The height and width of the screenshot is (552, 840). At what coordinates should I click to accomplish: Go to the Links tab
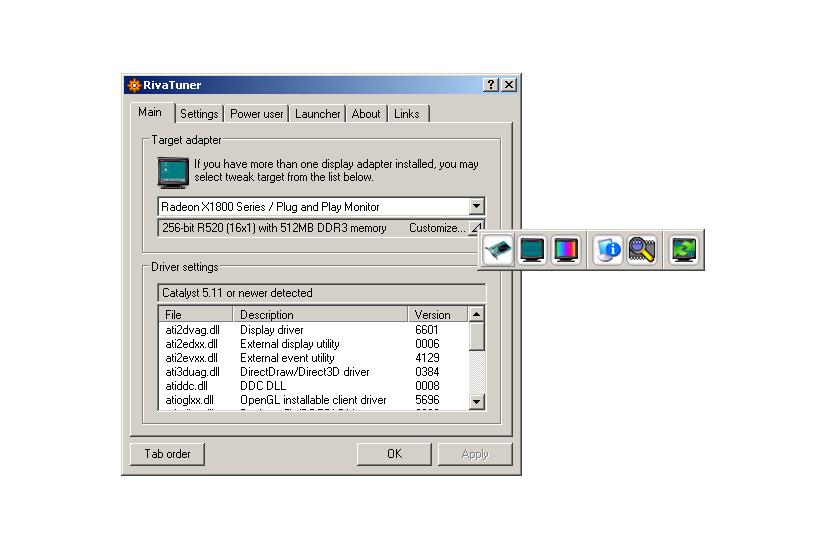tap(407, 114)
